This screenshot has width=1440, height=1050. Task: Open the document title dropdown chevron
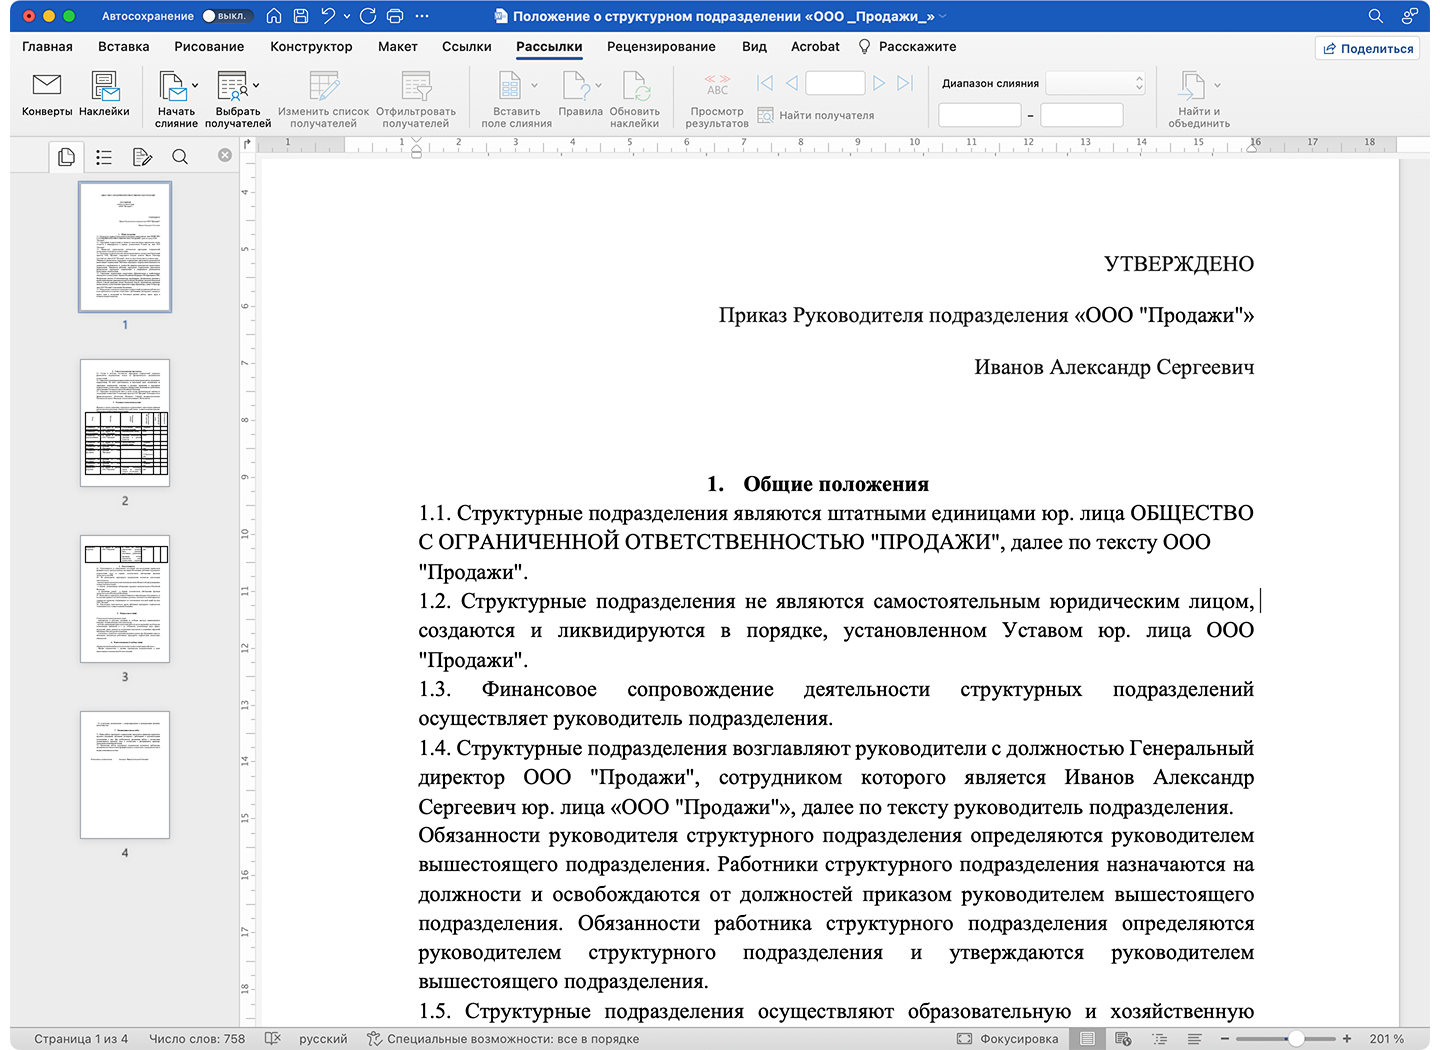942,16
